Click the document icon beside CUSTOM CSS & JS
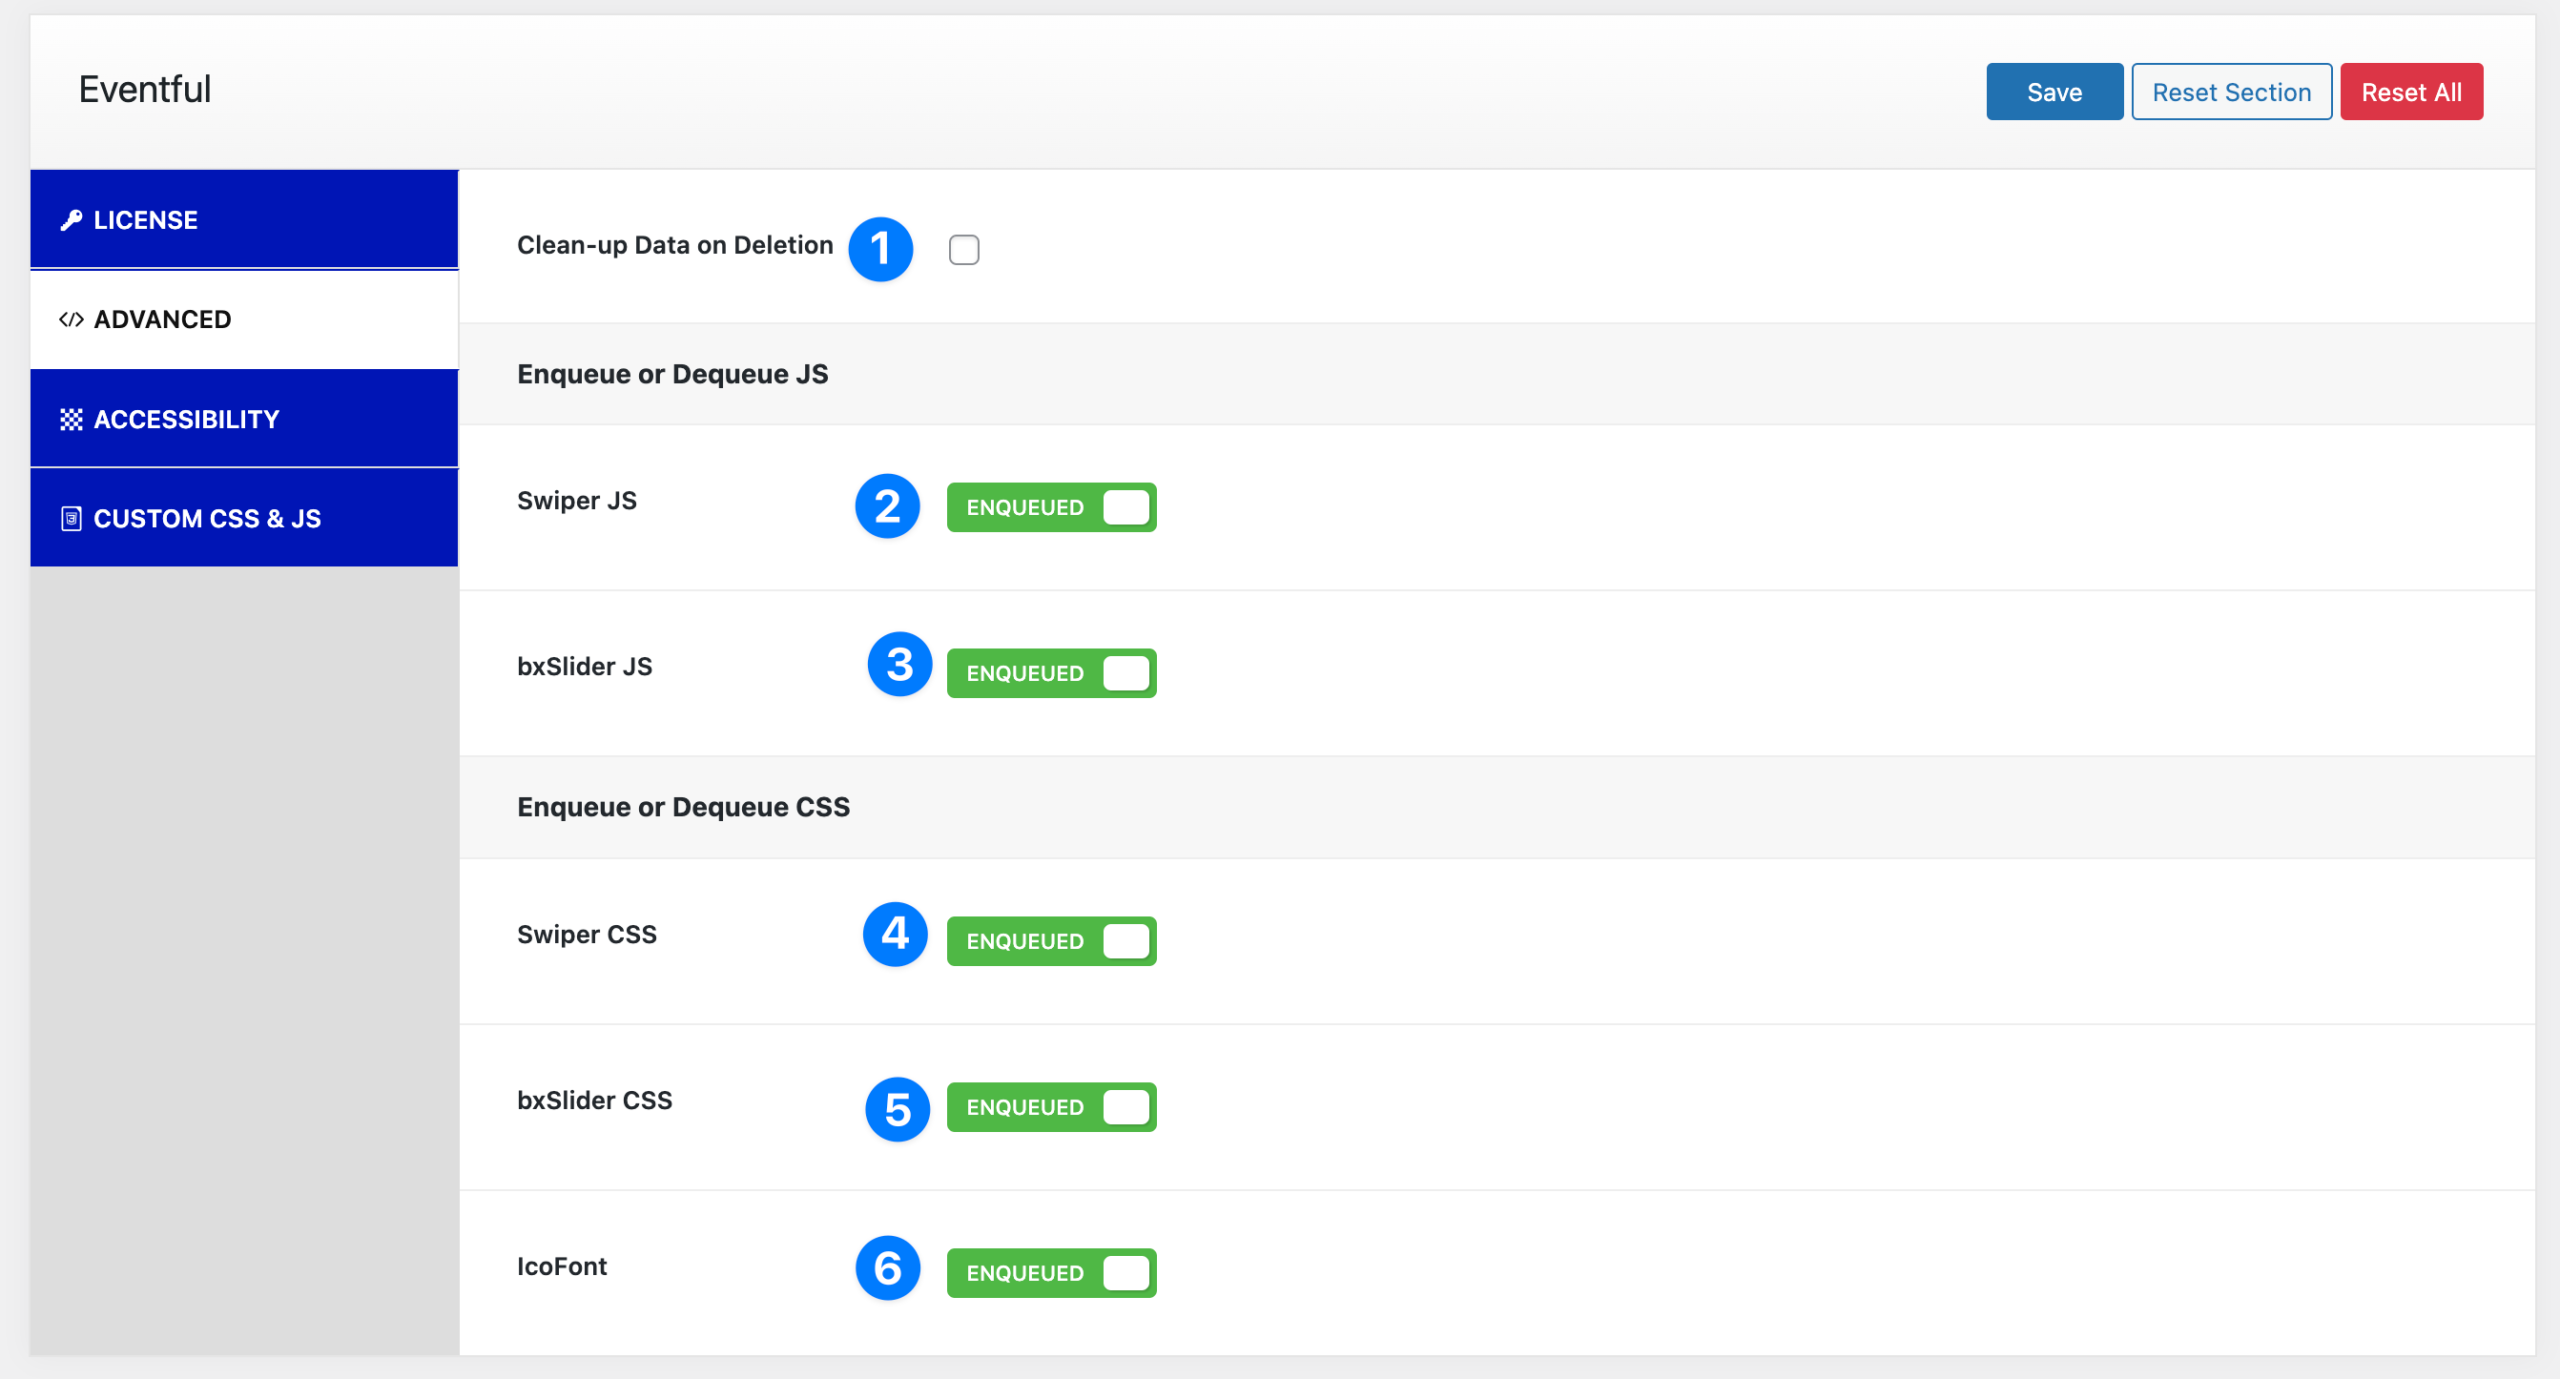The image size is (2560, 1379). coord(71,519)
